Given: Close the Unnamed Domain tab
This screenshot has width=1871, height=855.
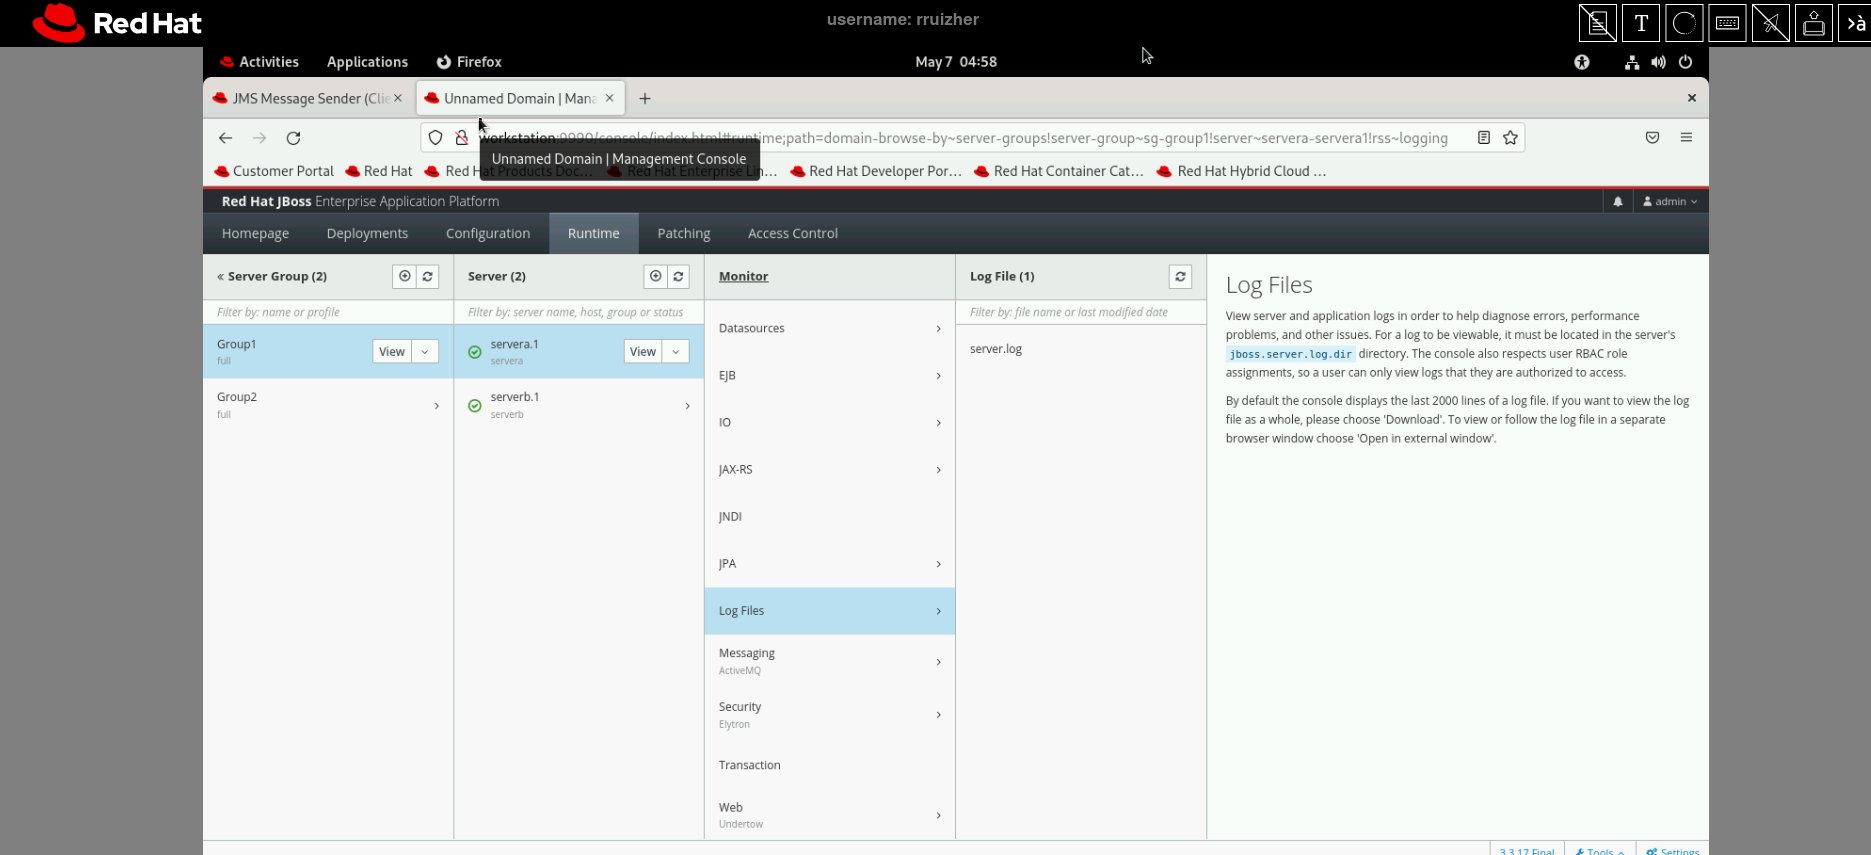Looking at the screenshot, I should click(609, 98).
